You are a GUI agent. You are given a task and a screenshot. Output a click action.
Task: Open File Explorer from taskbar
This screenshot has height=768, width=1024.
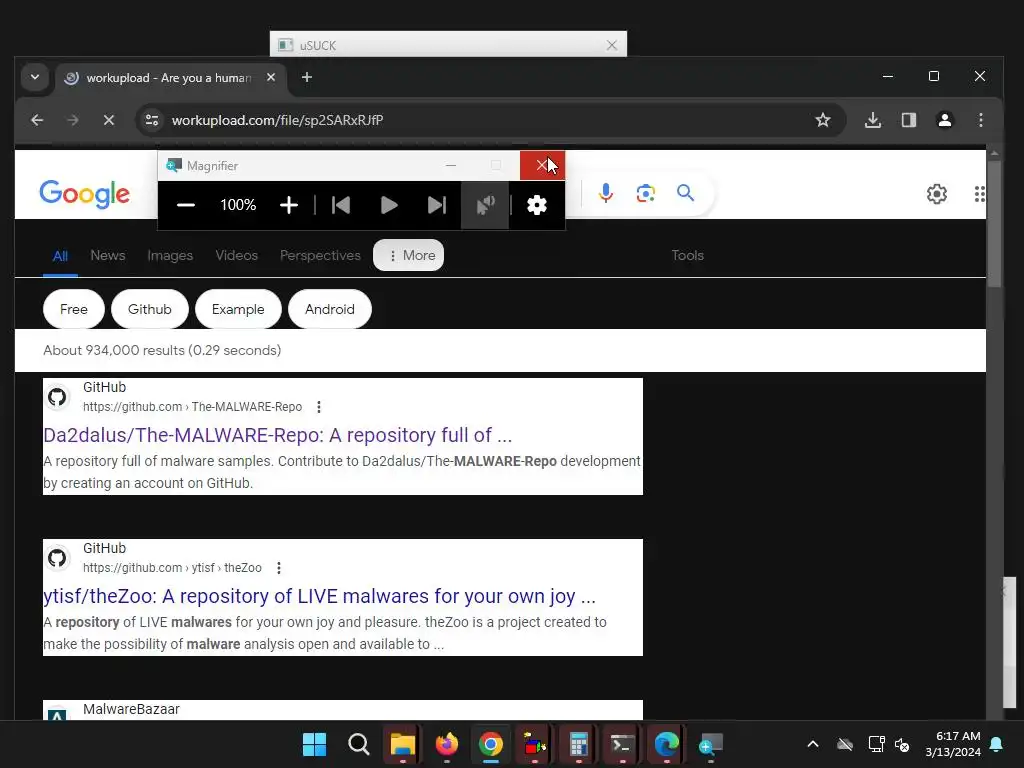(x=402, y=744)
